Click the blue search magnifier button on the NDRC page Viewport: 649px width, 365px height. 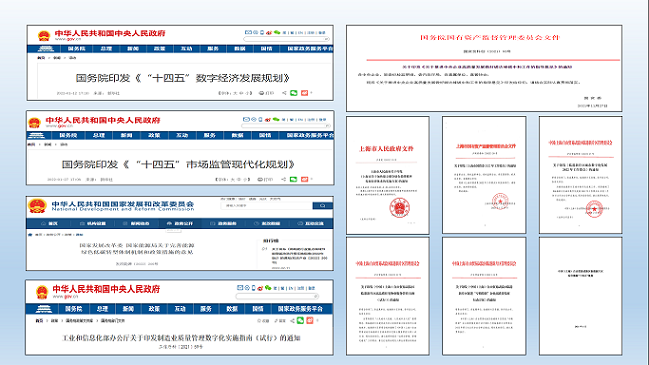(322, 205)
